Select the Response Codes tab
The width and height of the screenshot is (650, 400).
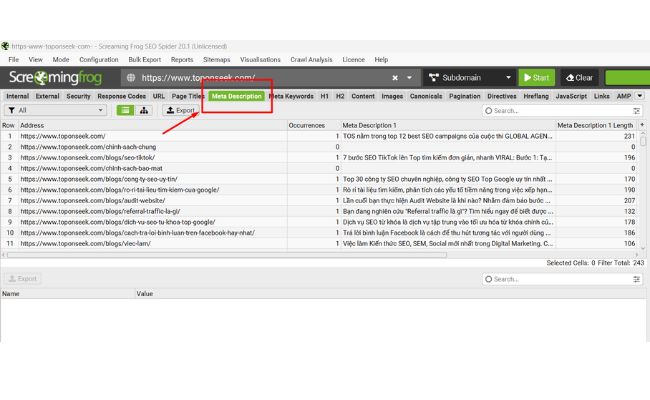(x=121, y=96)
